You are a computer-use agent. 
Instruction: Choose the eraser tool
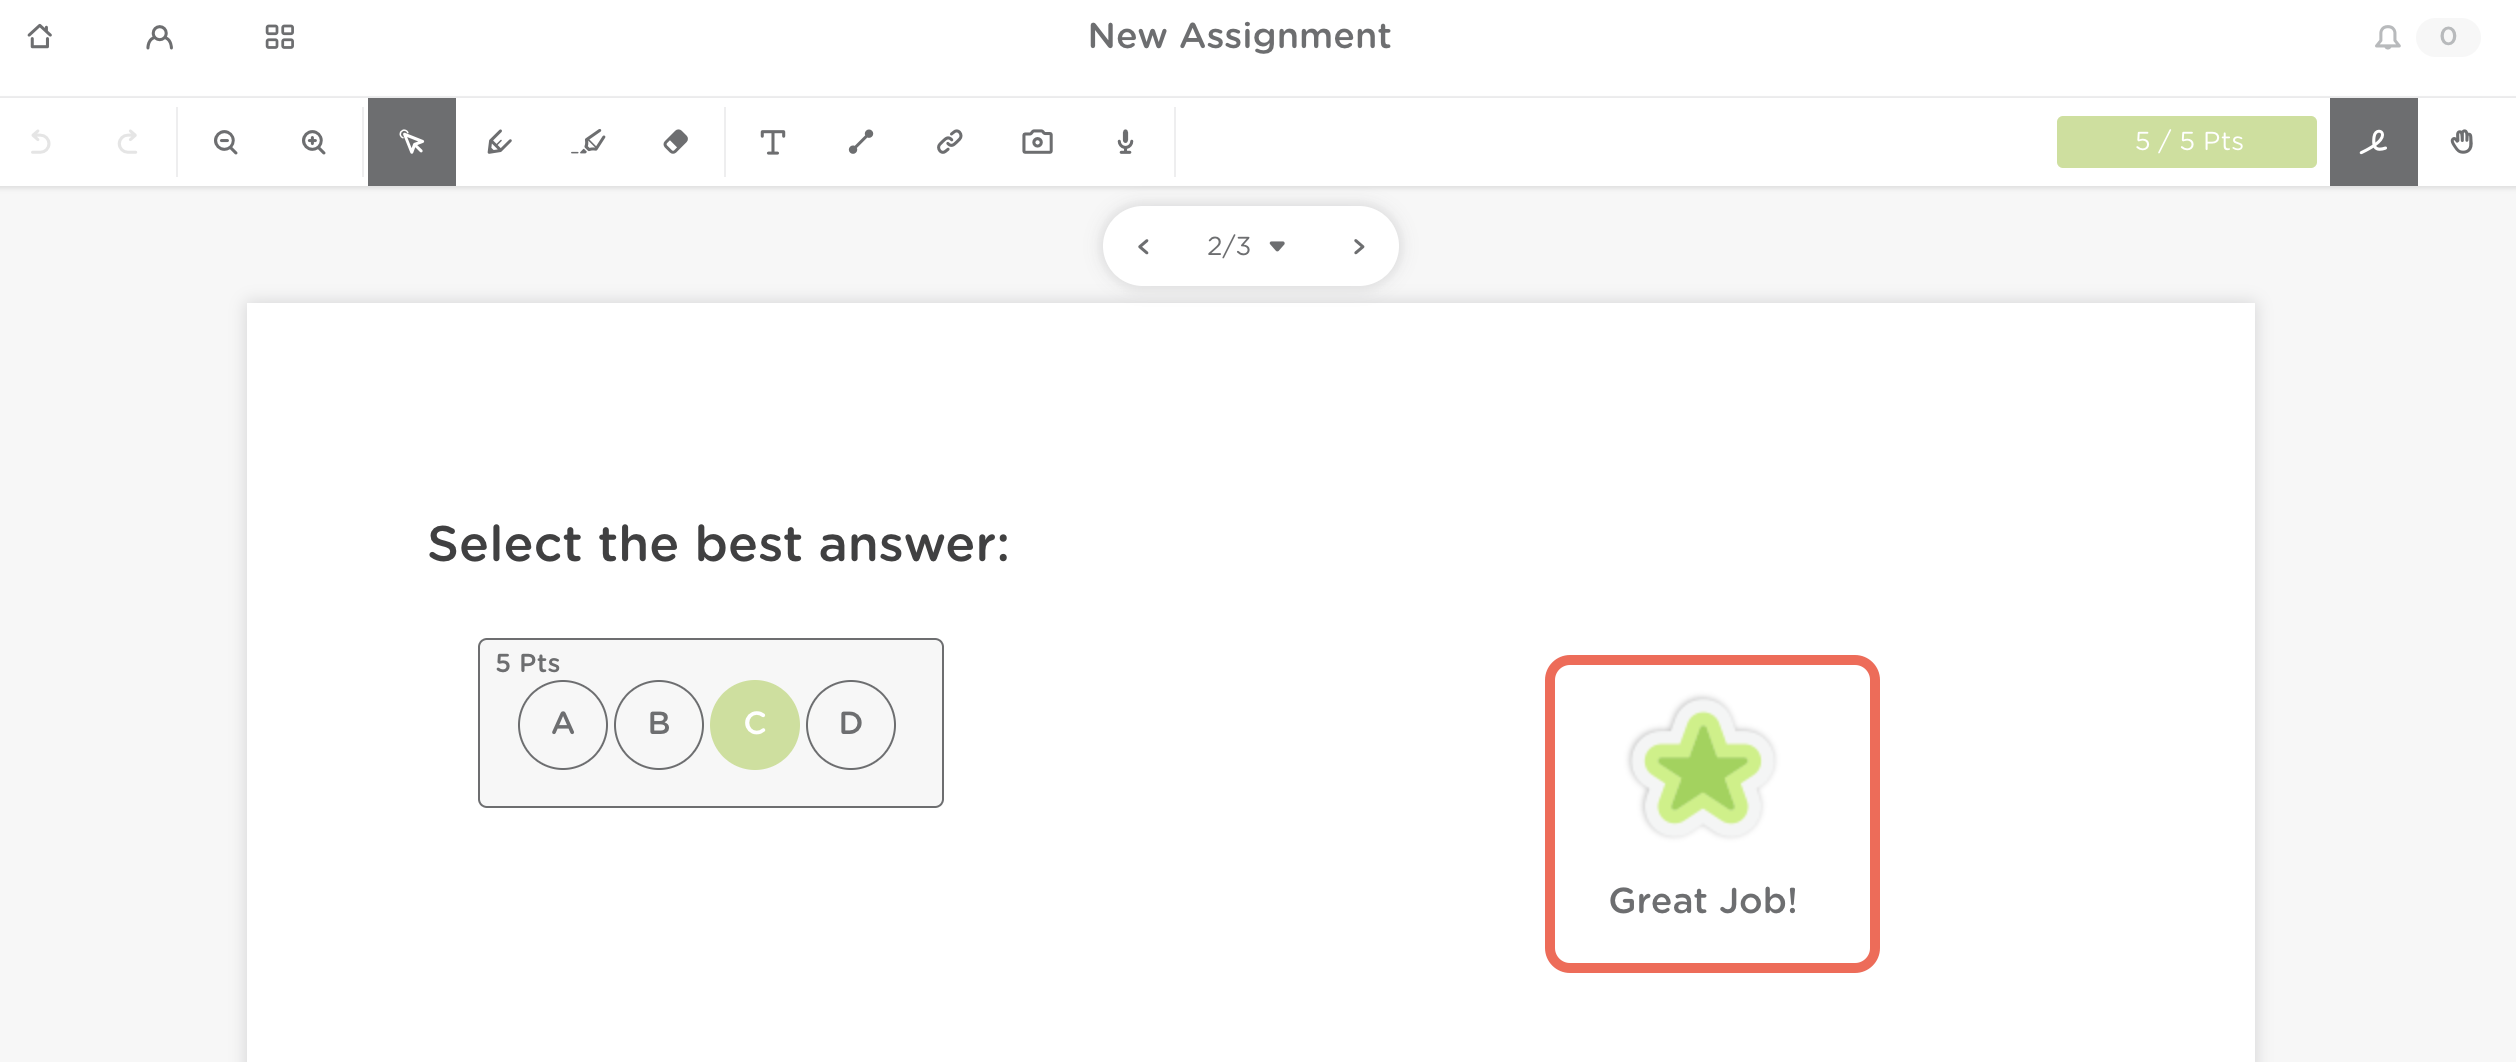pos(676,142)
